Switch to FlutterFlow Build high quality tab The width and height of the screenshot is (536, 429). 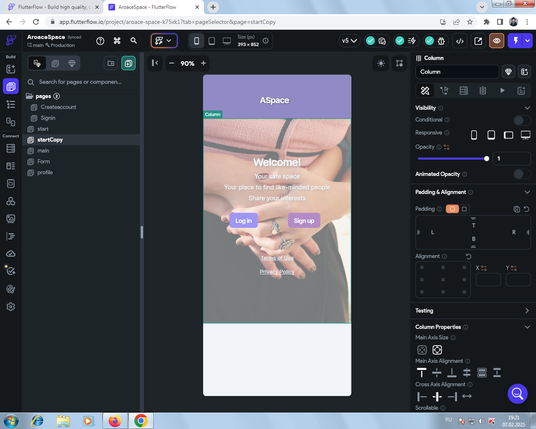coord(54,7)
